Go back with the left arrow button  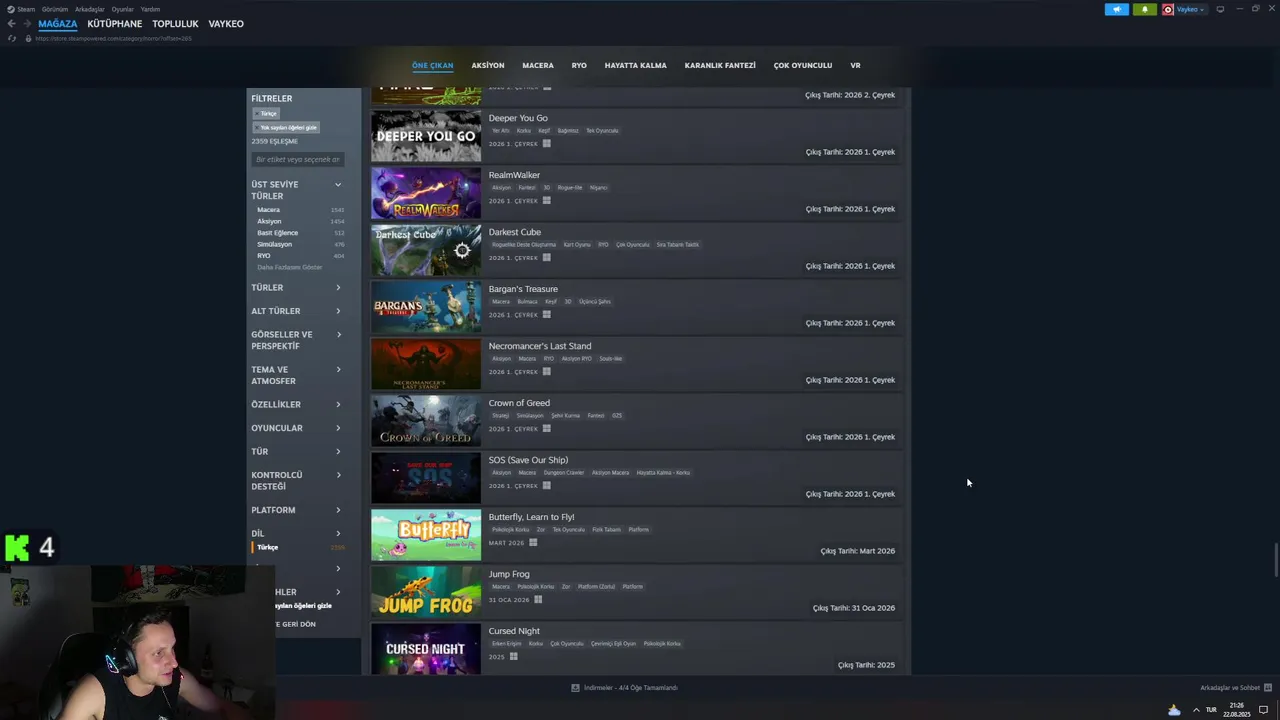point(12,24)
